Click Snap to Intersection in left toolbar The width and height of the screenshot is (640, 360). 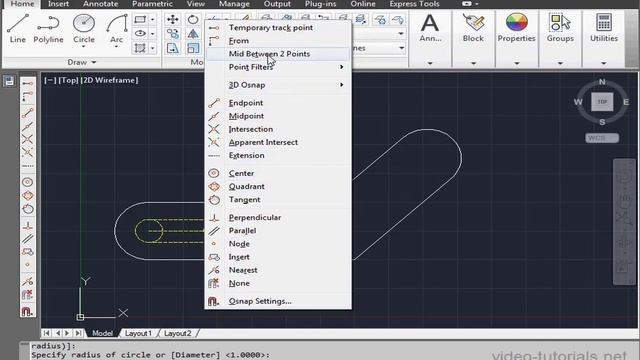click(x=27, y=139)
